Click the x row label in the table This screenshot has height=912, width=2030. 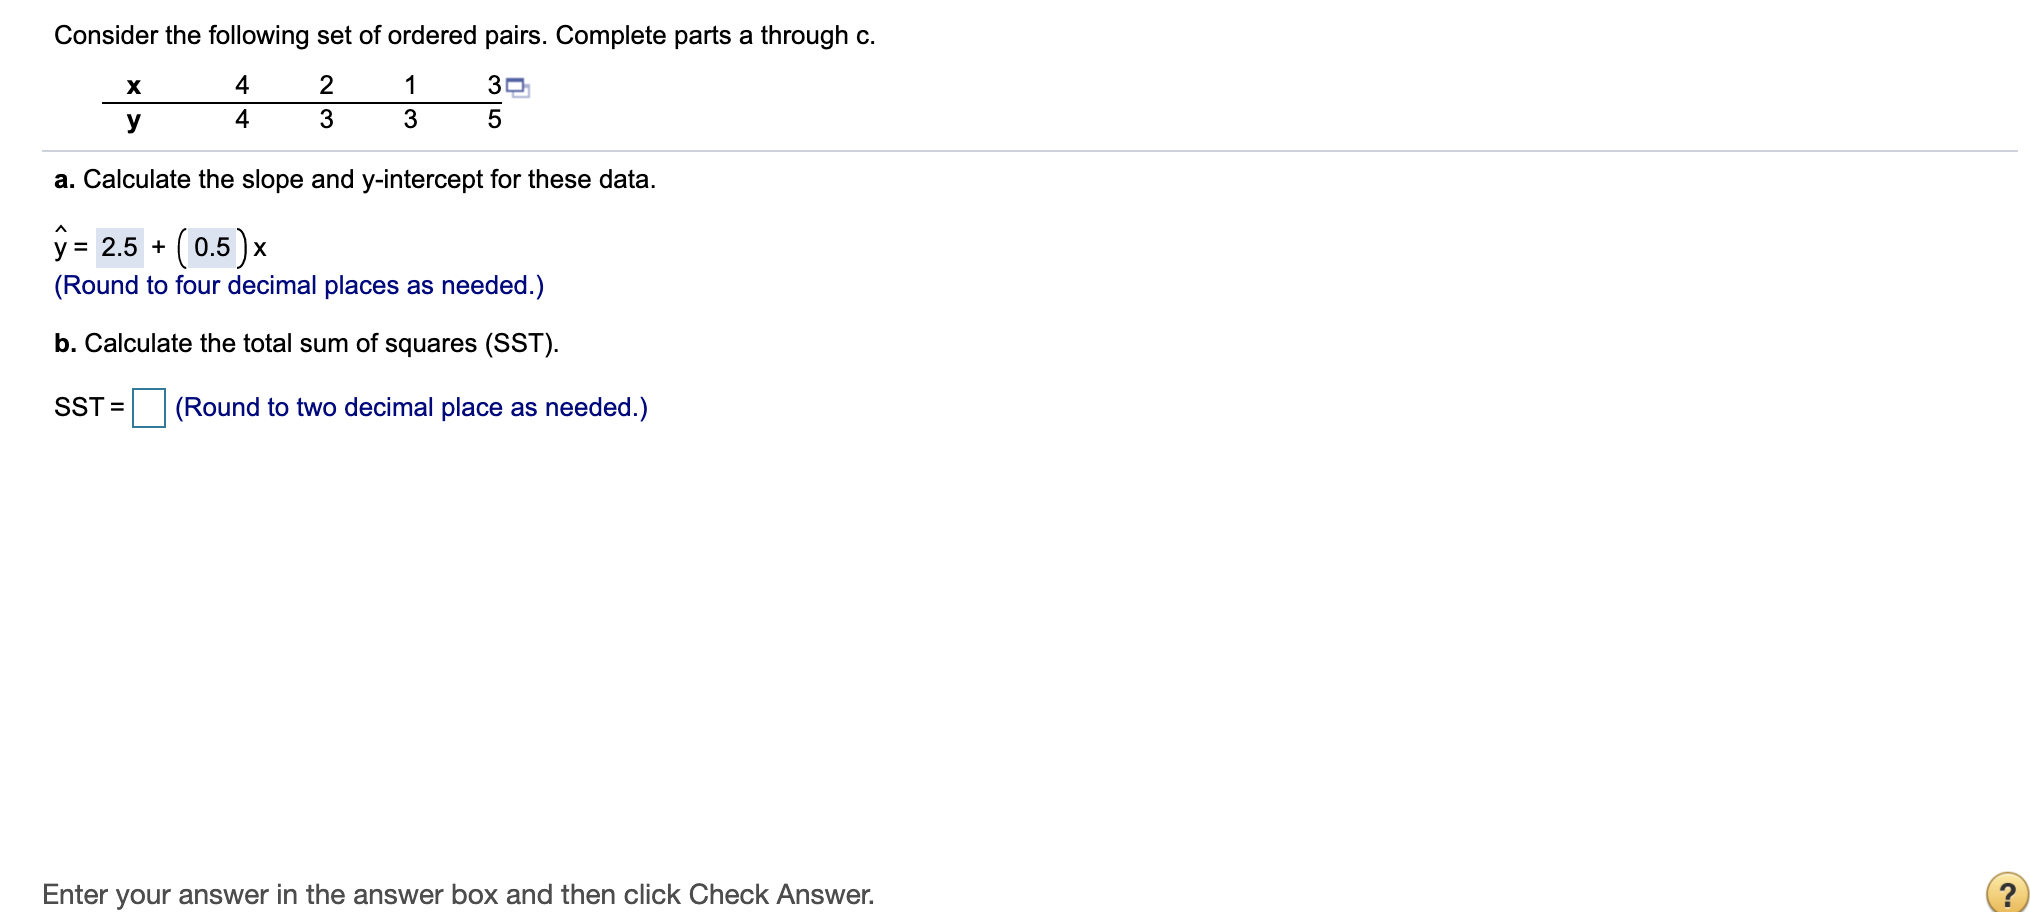[x=134, y=87]
